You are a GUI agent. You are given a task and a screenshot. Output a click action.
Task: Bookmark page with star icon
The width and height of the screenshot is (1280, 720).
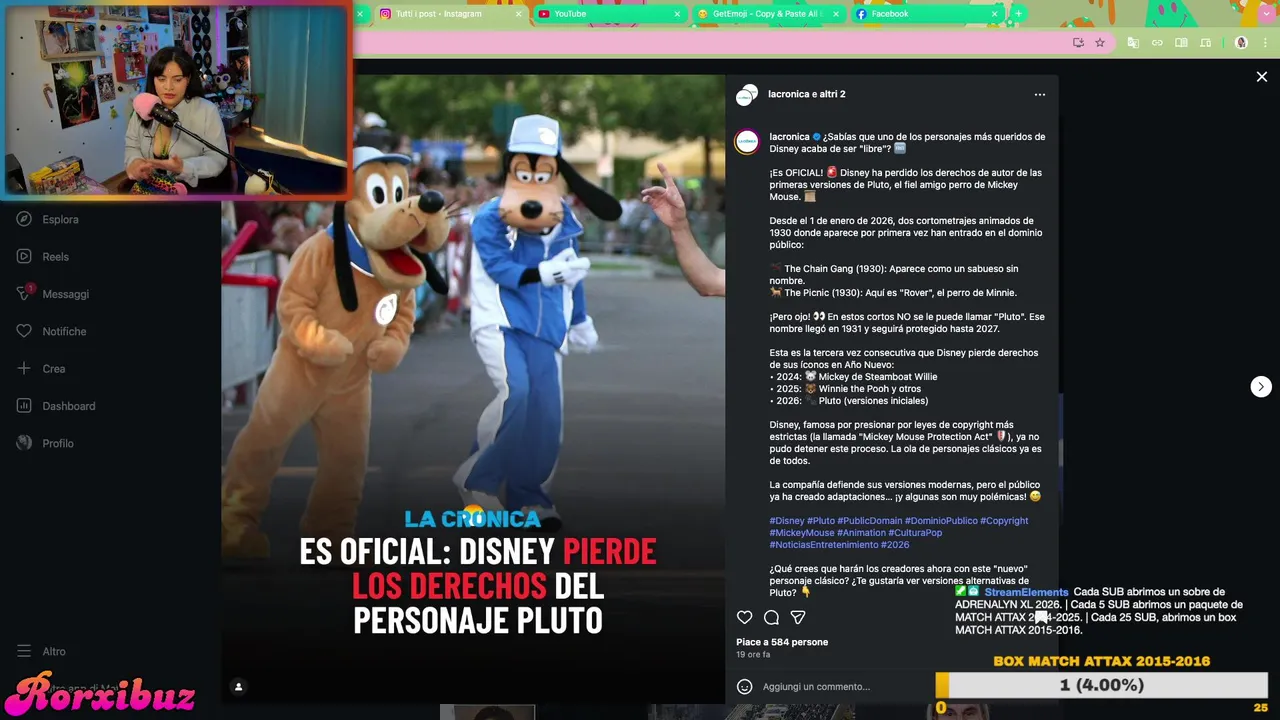[1100, 43]
